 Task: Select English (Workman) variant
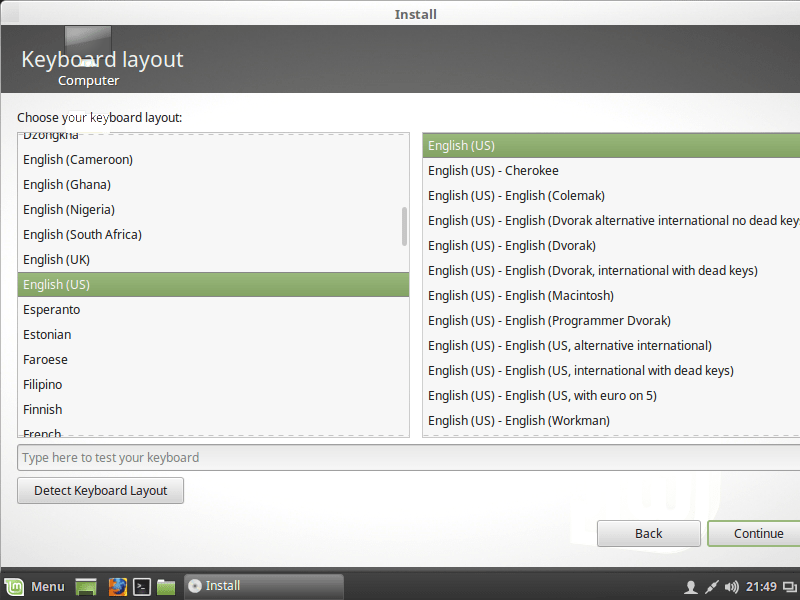pyautogui.click(x=611, y=421)
